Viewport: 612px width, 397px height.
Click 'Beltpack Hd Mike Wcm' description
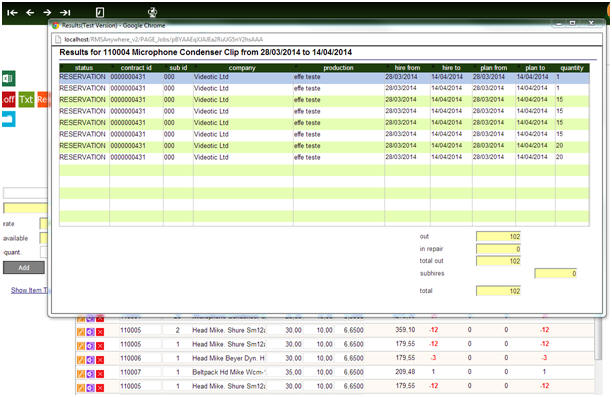(228, 372)
